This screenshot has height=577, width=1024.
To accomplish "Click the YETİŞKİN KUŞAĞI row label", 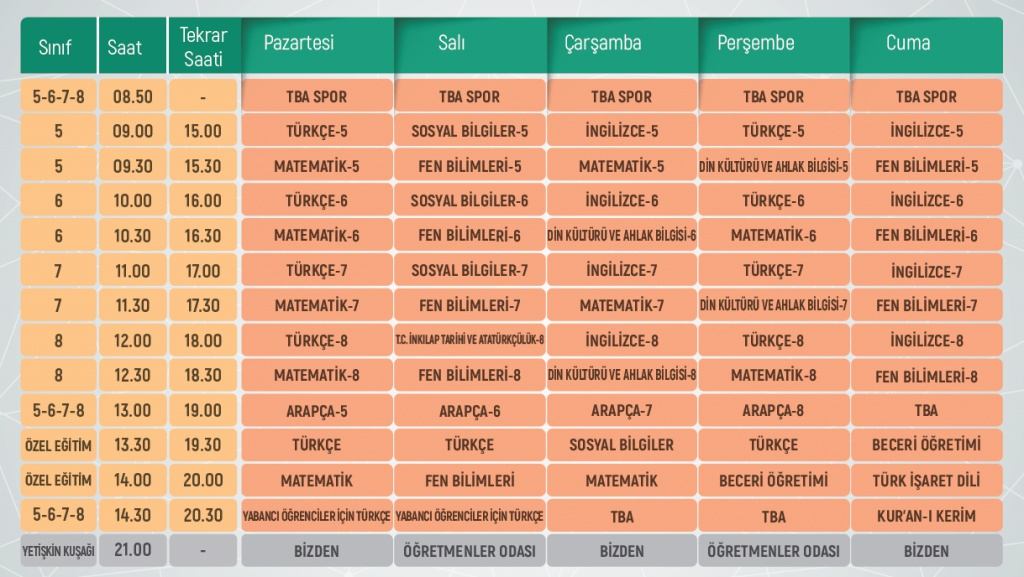I will 59,550.
